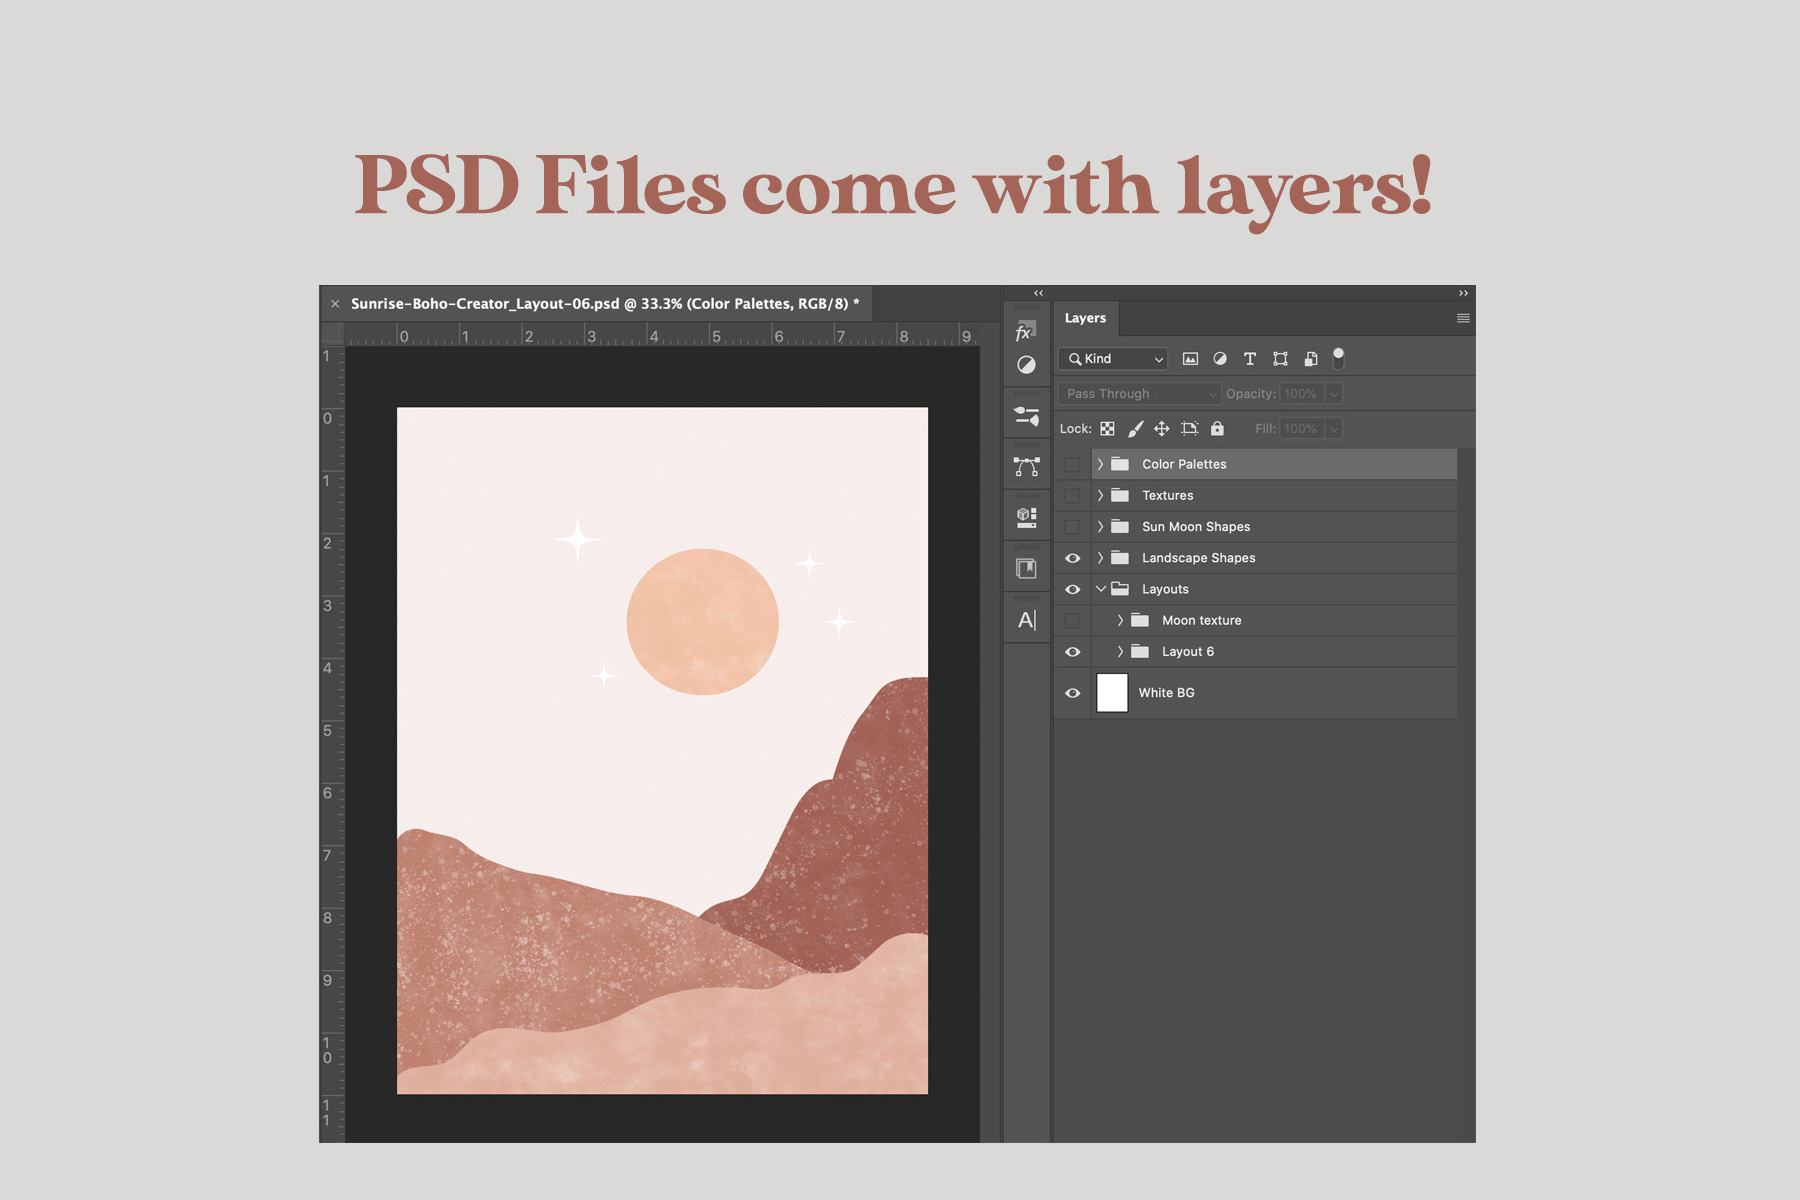Select the White BG layer name
Image resolution: width=1800 pixels, height=1200 pixels.
click(x=1166, y=693)
